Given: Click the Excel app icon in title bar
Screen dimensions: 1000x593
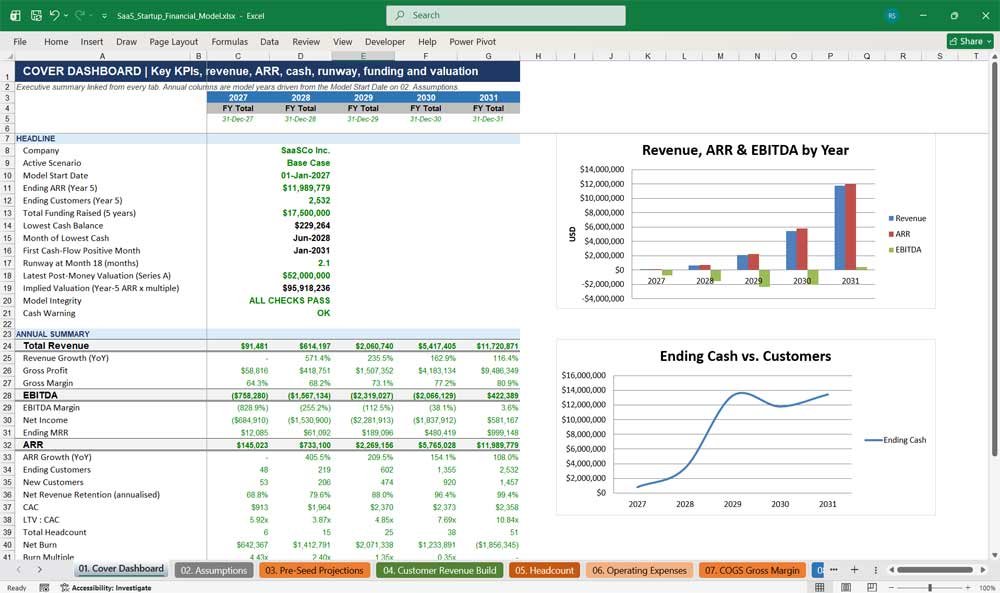Looking at the screenshot, I should point(15,15).
